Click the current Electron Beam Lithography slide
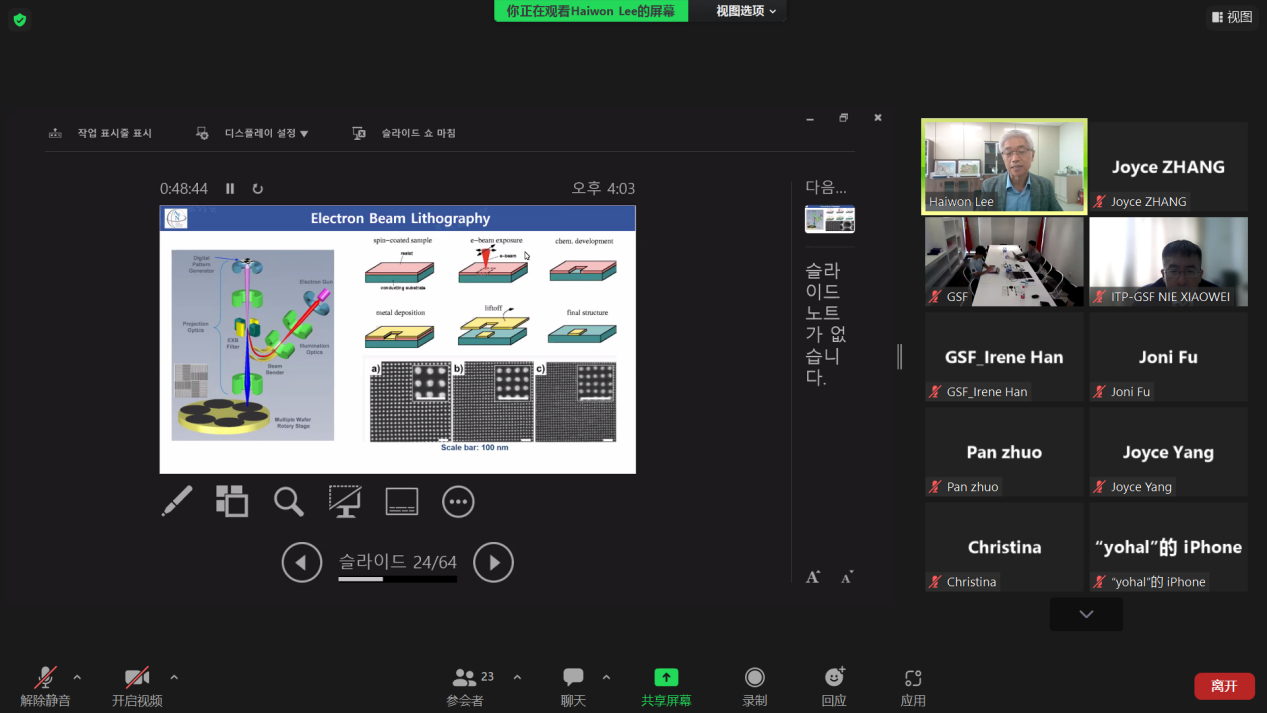The height and width of the screenshot is (713, 1267). click(x=398, y=339)
